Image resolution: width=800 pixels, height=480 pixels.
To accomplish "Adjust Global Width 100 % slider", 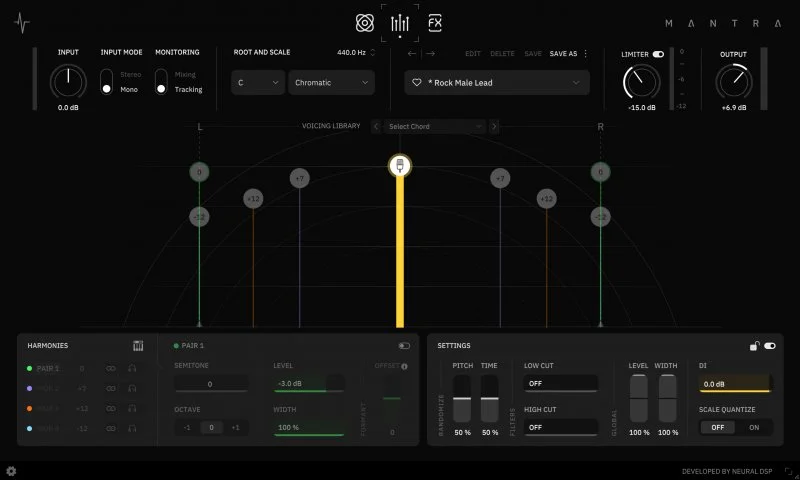I will (x=667, y=398).
